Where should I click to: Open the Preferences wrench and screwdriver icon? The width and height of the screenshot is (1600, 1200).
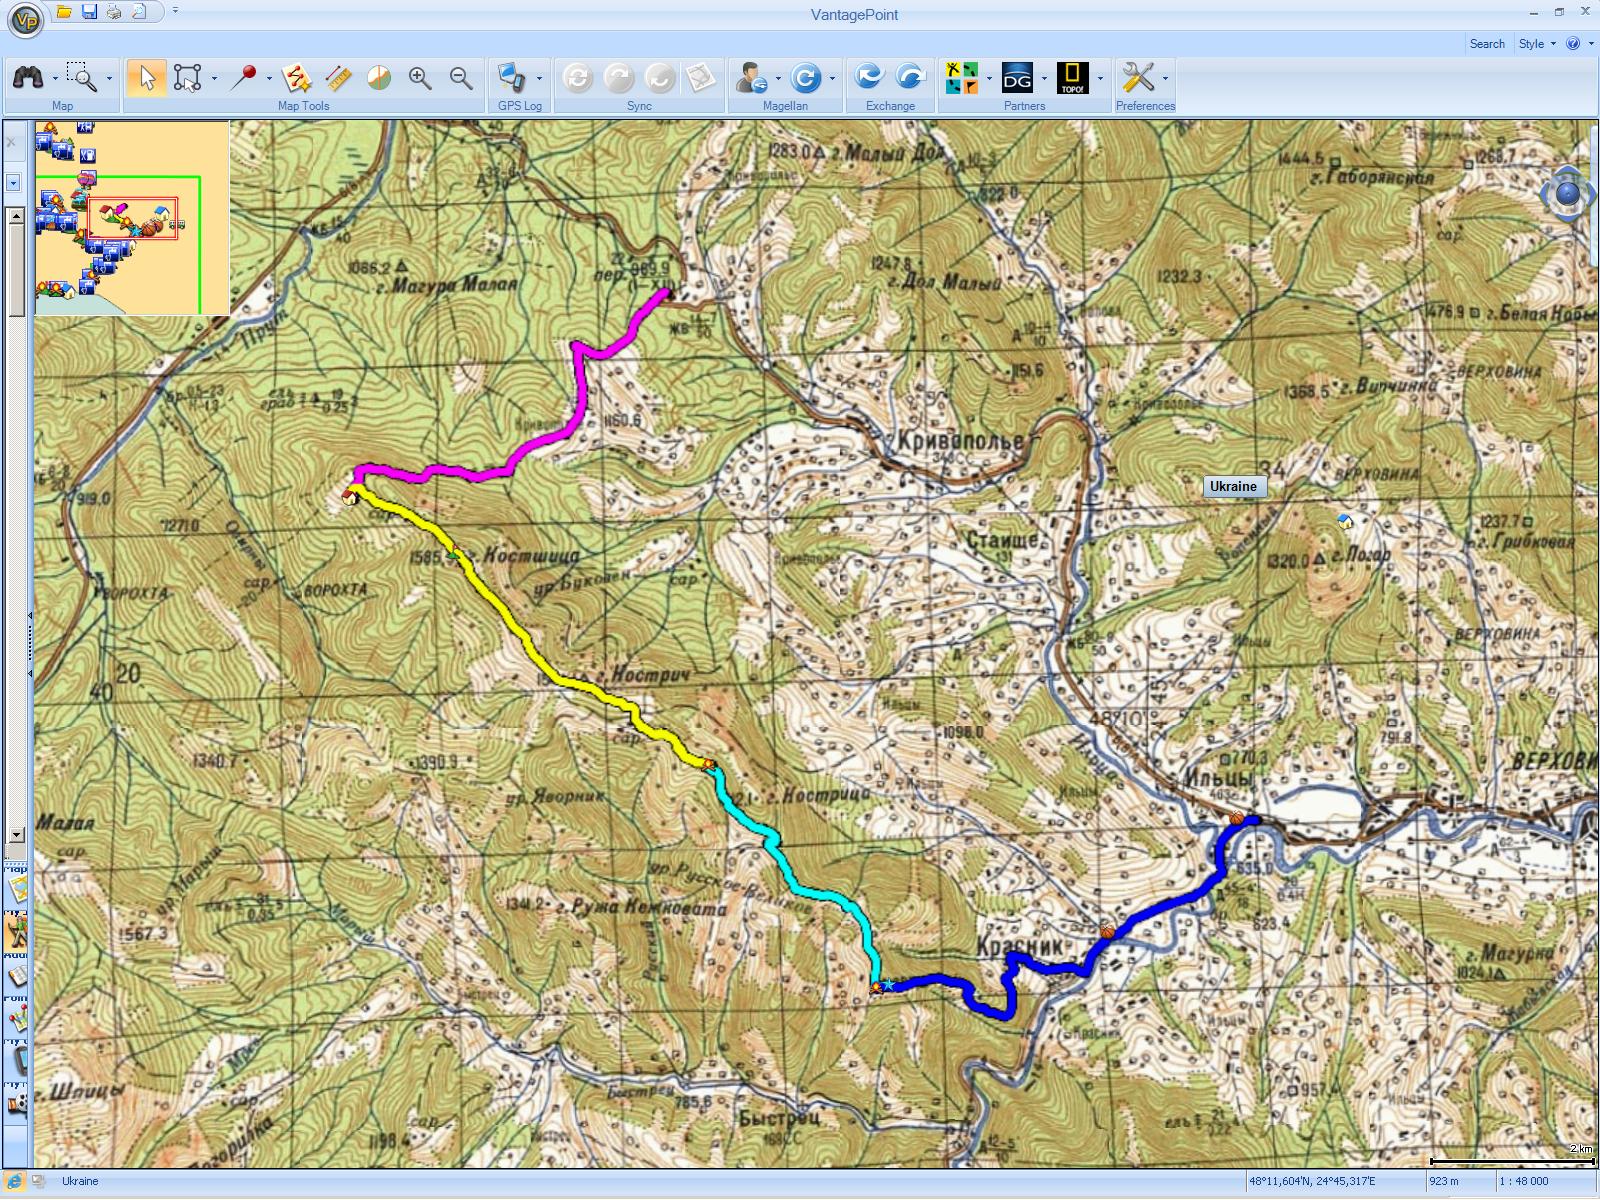(x=1138, y=78)
